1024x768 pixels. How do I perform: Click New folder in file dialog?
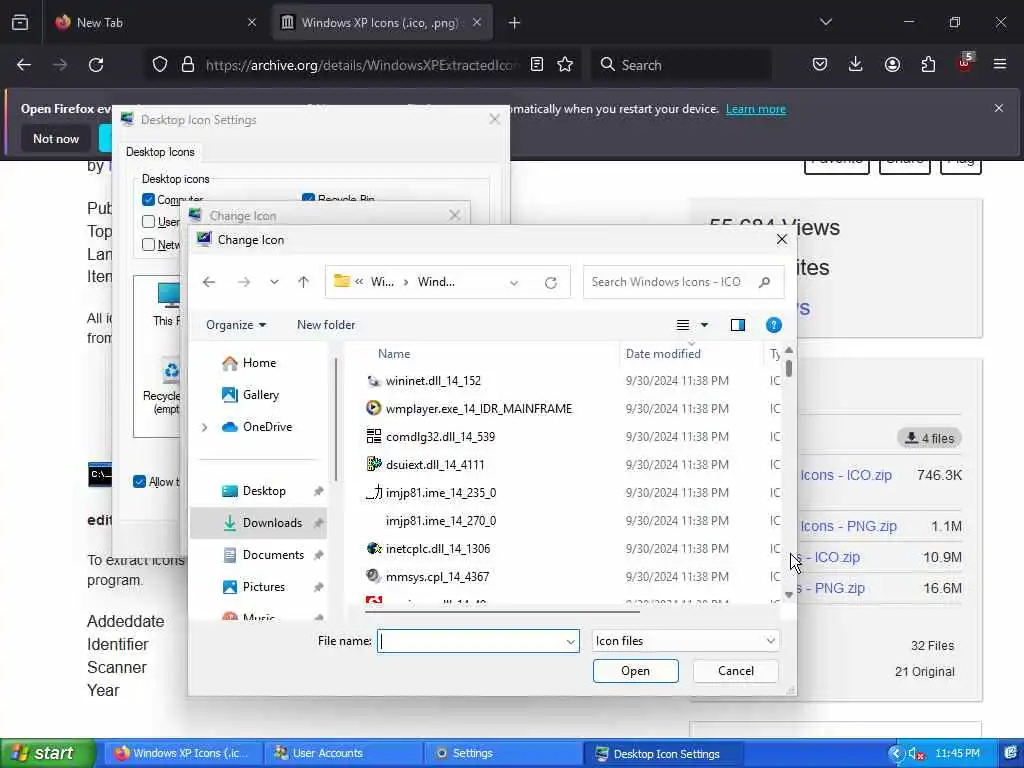[326, 325]
